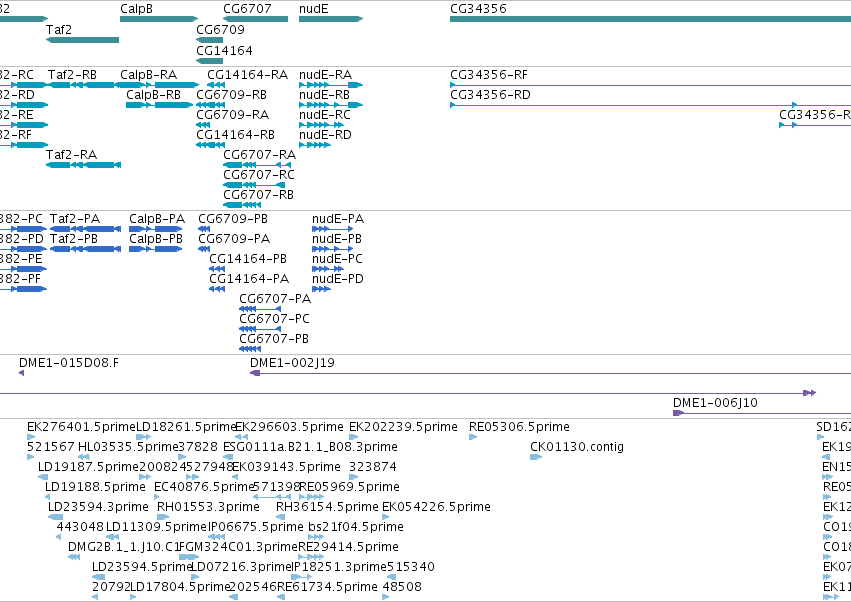851x602 pixels.
Task: Select transcript nudE-RA
Action: [x=326, y=74]
